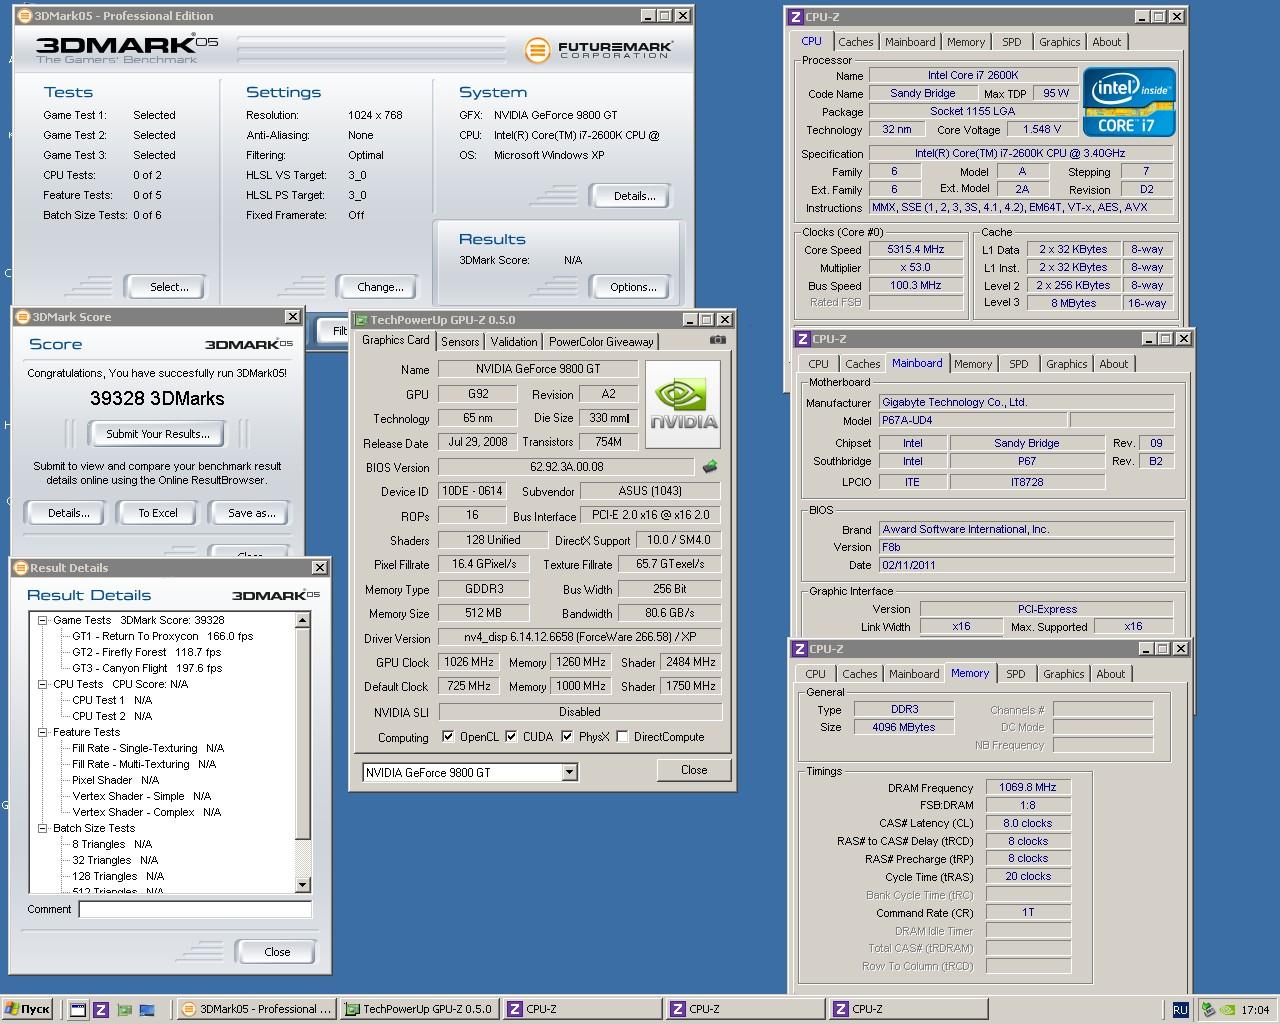The height and width of the screenshot is (1024, 1280).
Task: Switch to TechPowerUp GPU-Z taskbar button
Action: (419, 1009)
